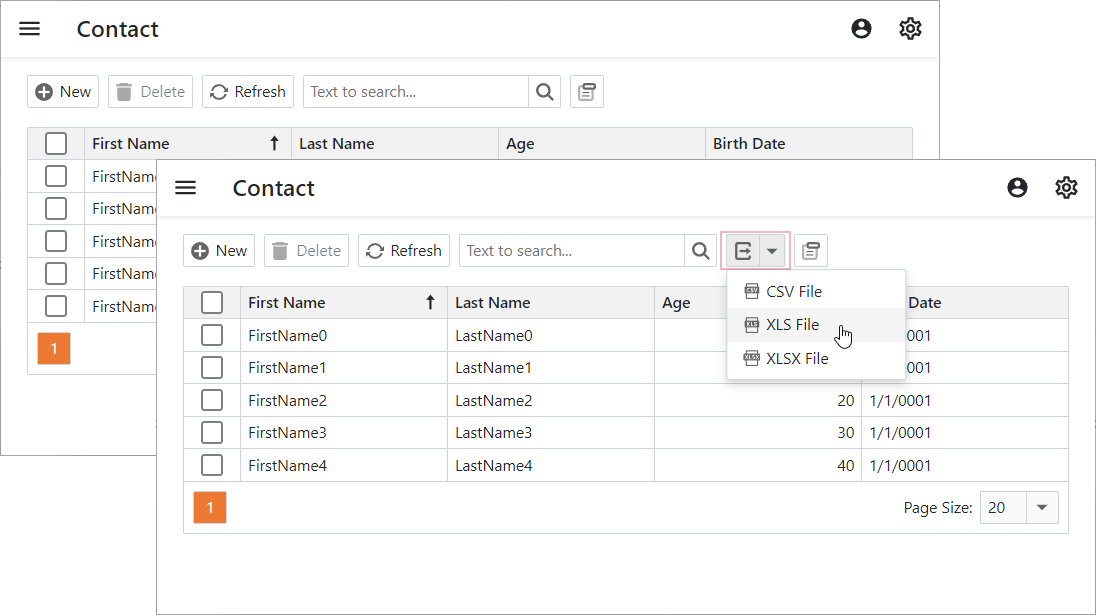Screen dimensions: 1096x615
Task: Select FirstName0 cell in front window
Action: (344, 335)
